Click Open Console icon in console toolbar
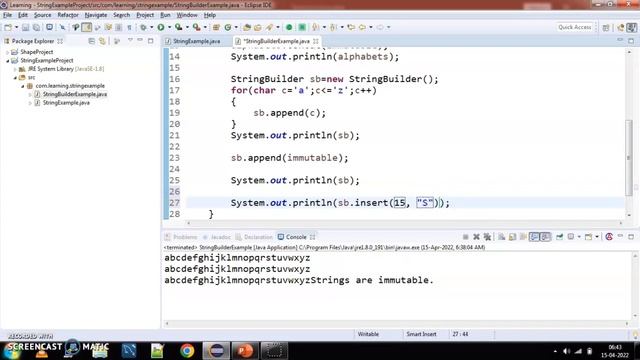 pos(588,237)
